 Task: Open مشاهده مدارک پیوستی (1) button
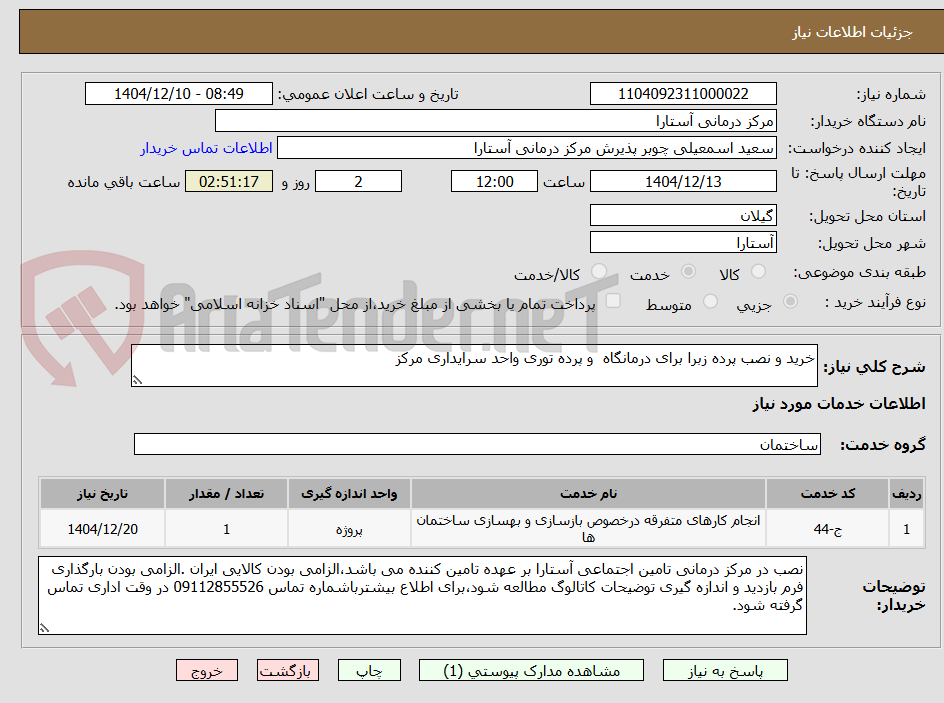[531, 670]
